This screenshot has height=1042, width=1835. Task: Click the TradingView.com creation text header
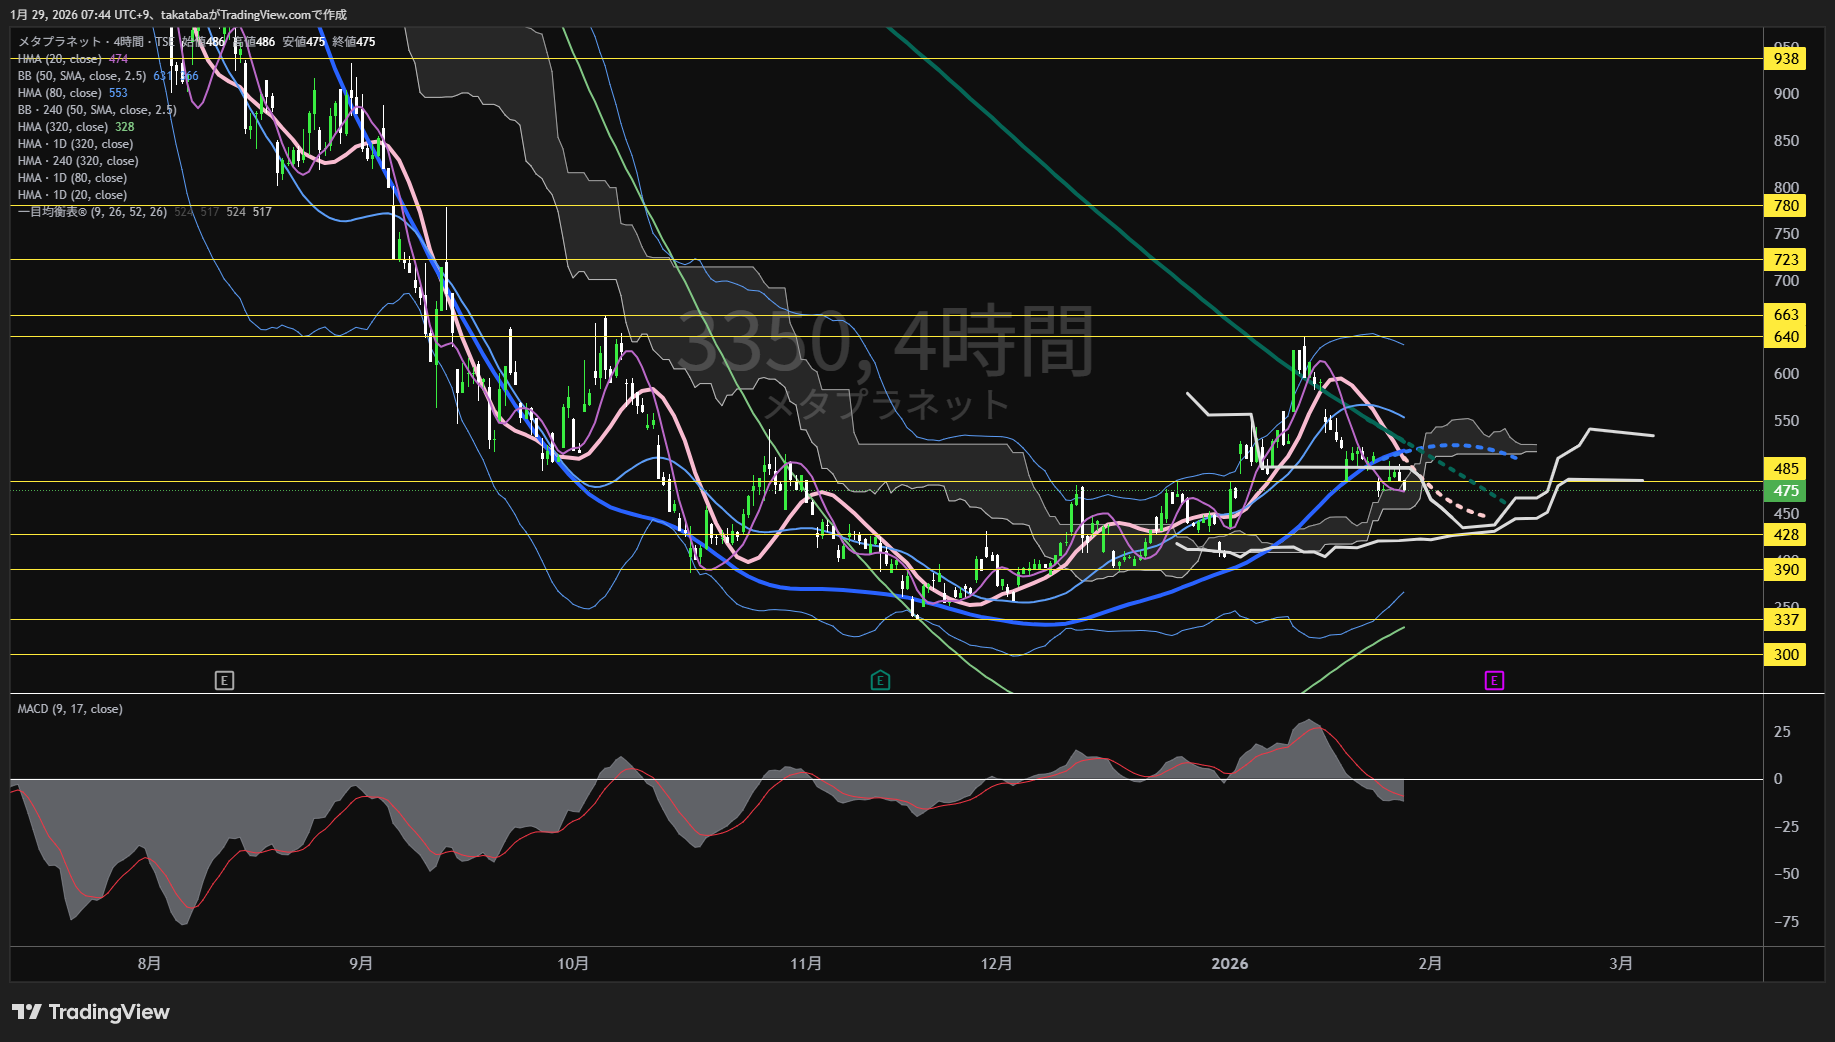[178, 14]
